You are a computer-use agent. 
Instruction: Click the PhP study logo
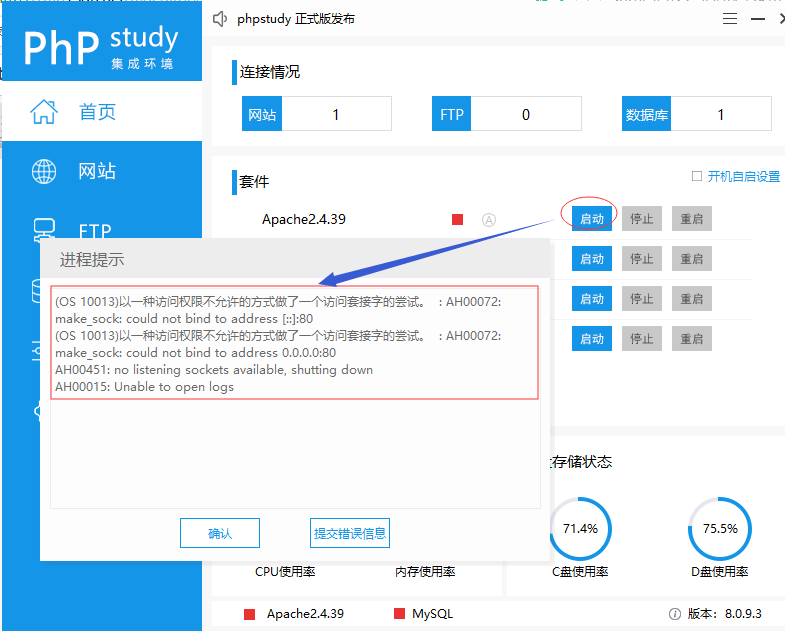[x=102, y=47]
